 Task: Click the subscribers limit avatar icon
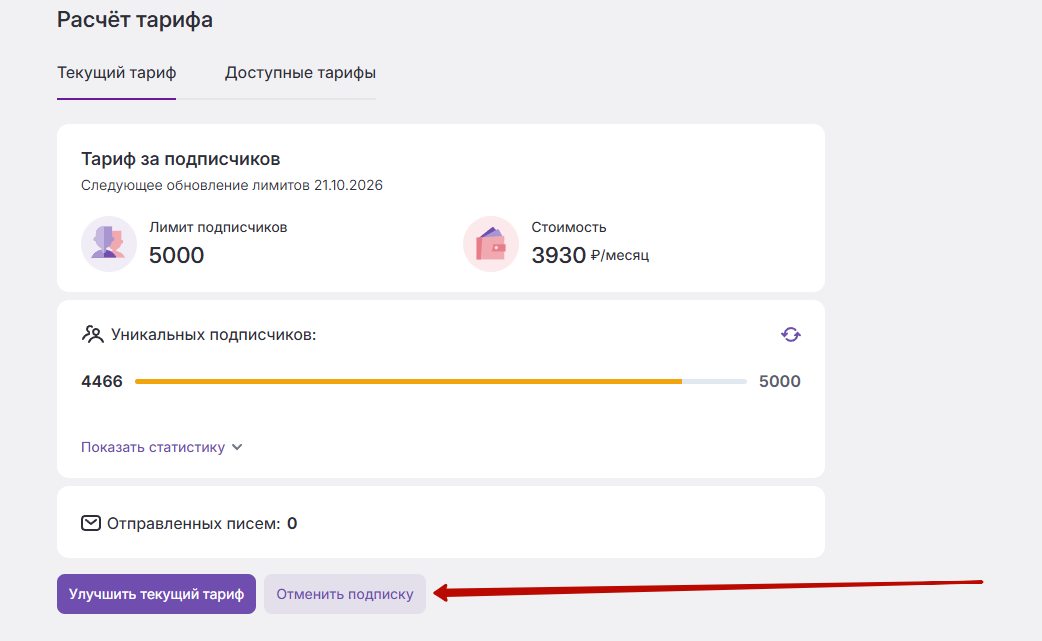(x=109, y=244)
